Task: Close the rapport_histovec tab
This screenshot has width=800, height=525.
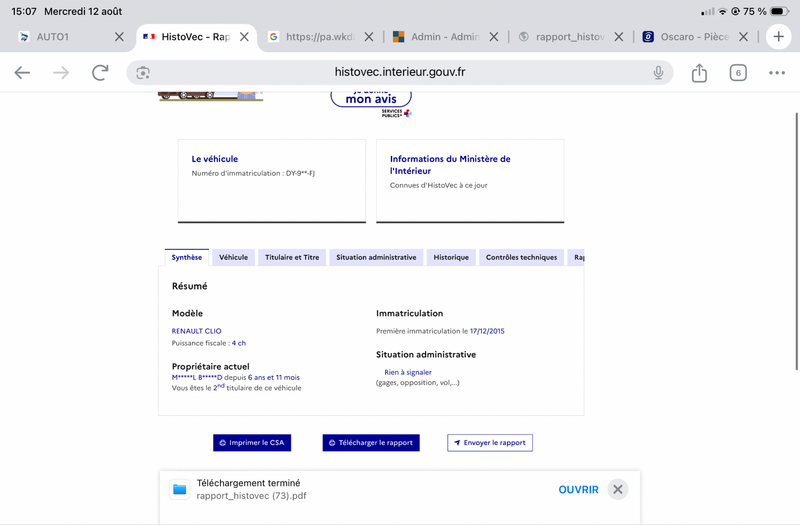Action: 618,37
